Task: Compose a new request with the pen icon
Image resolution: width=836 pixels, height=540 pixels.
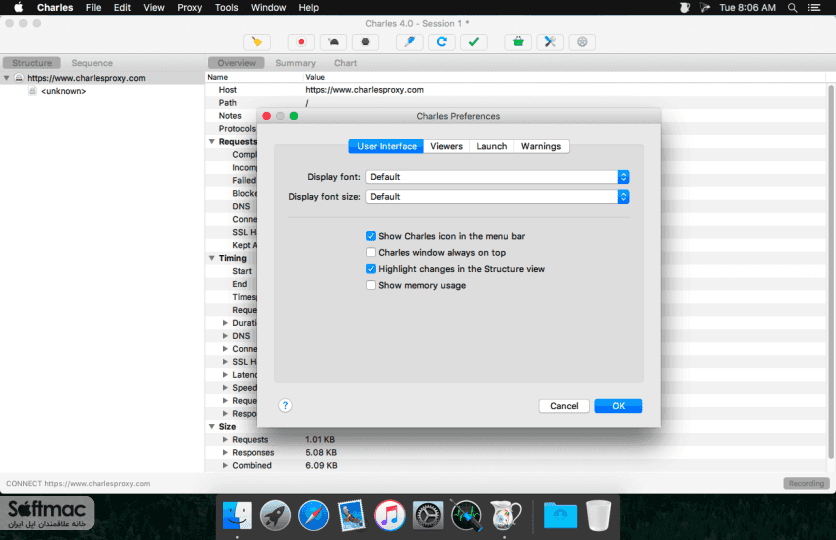Action: 409,42
